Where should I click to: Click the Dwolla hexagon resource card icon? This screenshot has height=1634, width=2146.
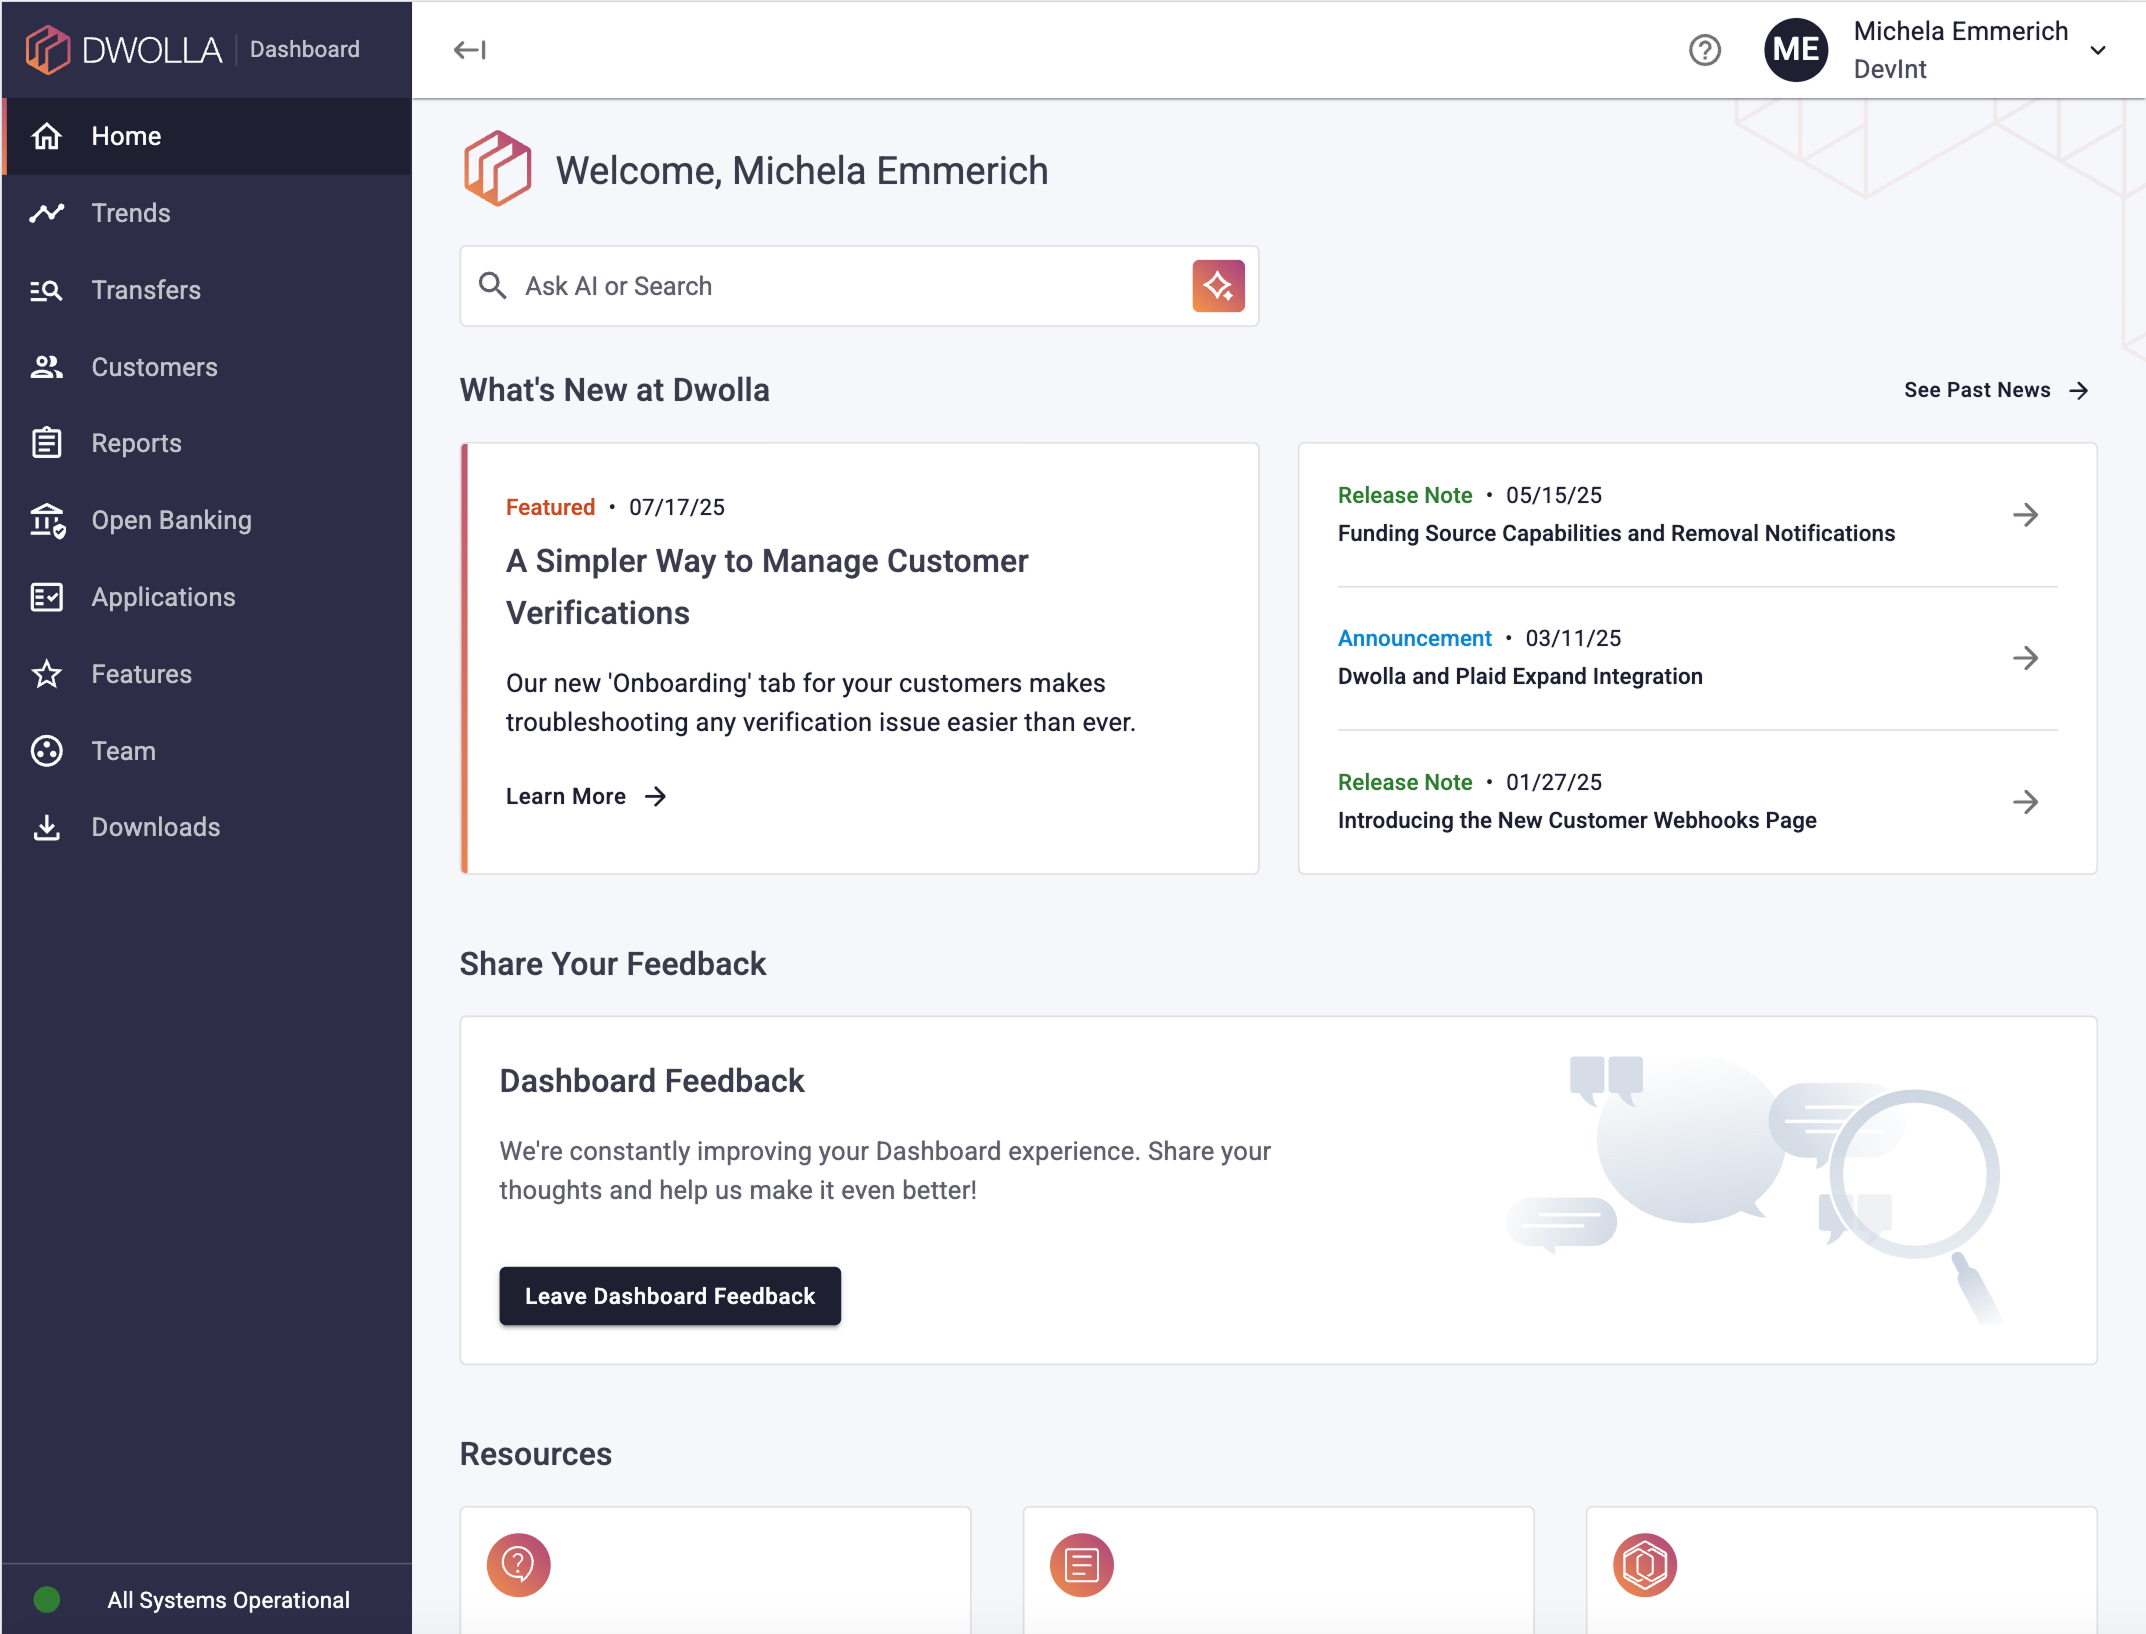pos(1644,1565)
